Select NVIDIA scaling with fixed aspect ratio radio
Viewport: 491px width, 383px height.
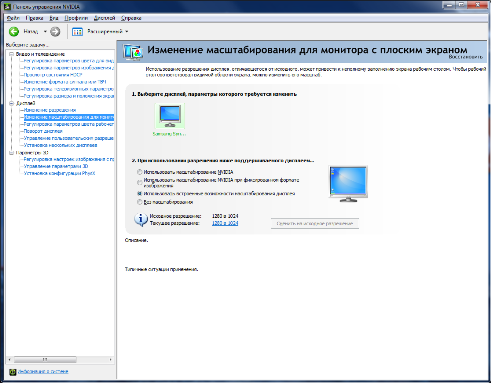pyautogui.click(x=140, y=182)
